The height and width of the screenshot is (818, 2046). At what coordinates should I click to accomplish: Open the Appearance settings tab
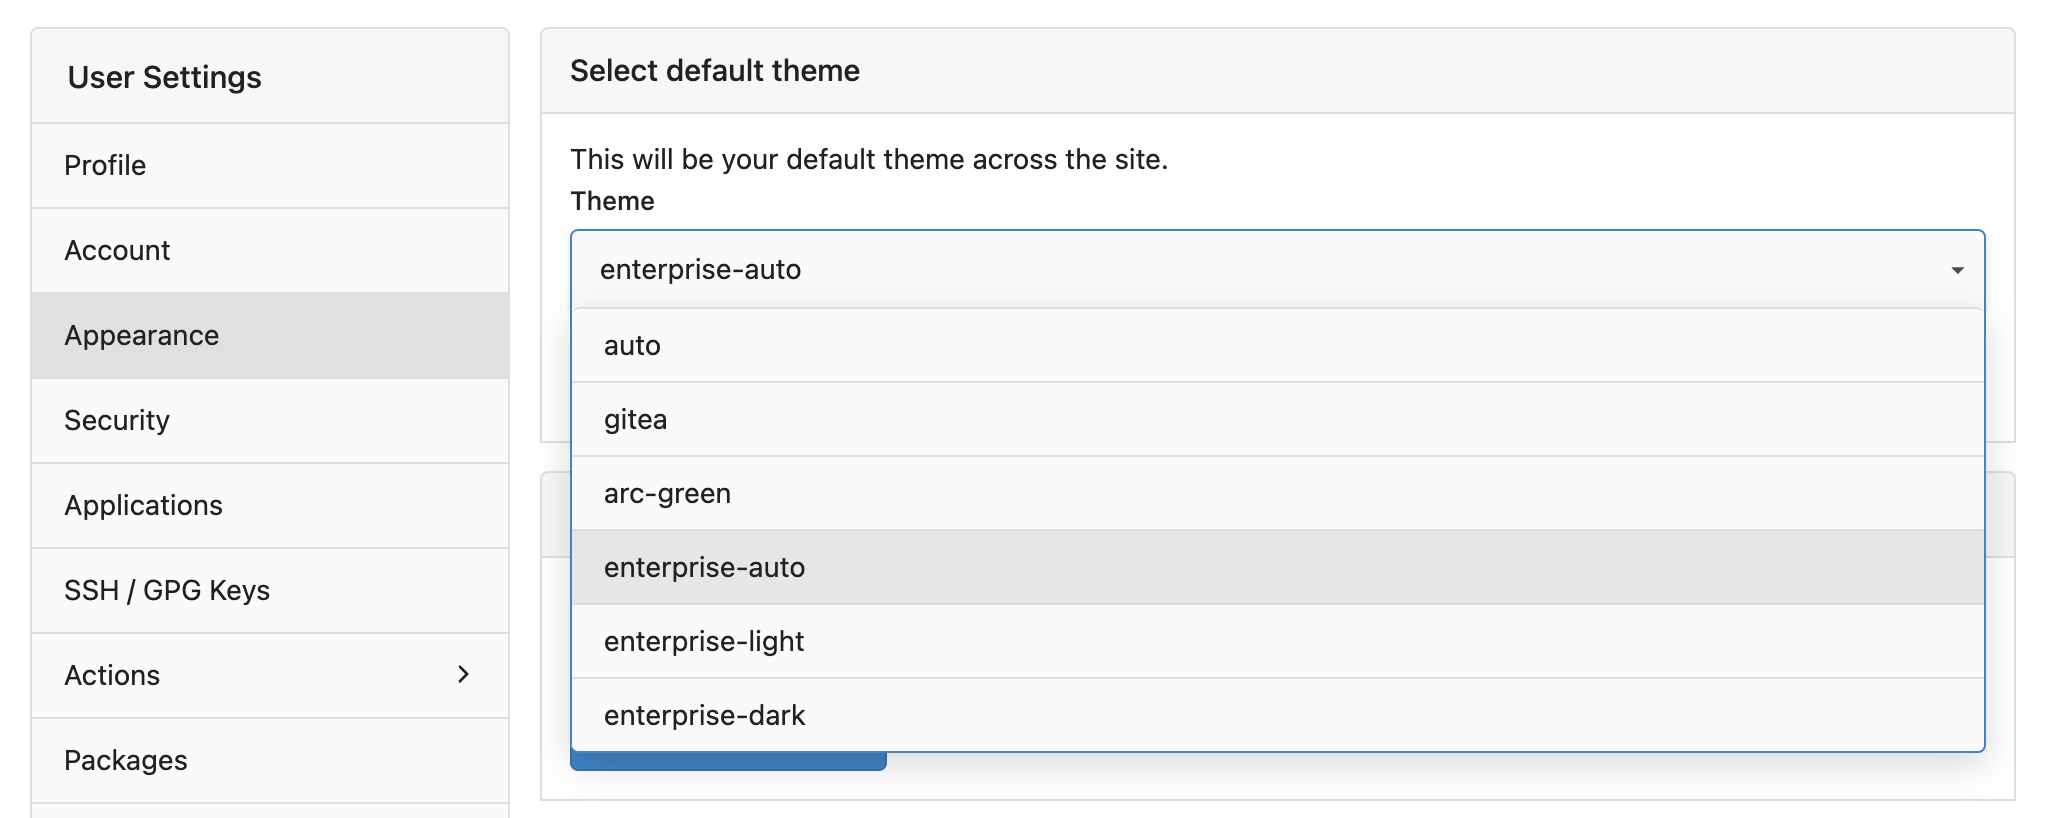(x=141, y=336)
